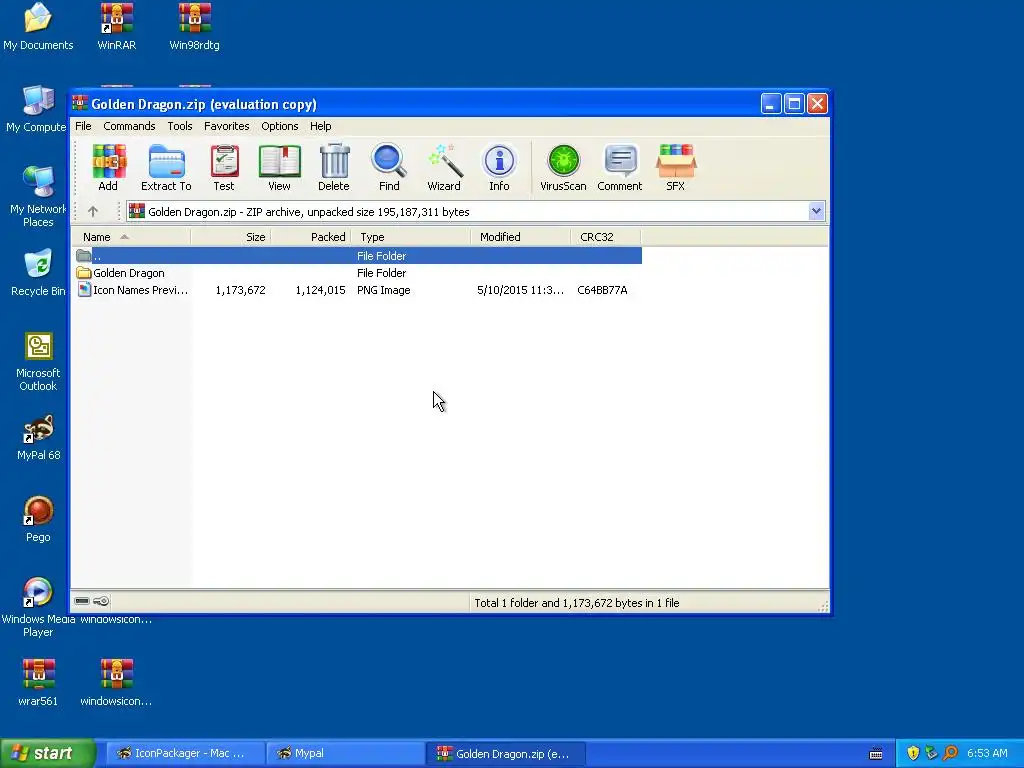Sort by the Type column header
Screen dimensions: 1024x768
(411, 237)
